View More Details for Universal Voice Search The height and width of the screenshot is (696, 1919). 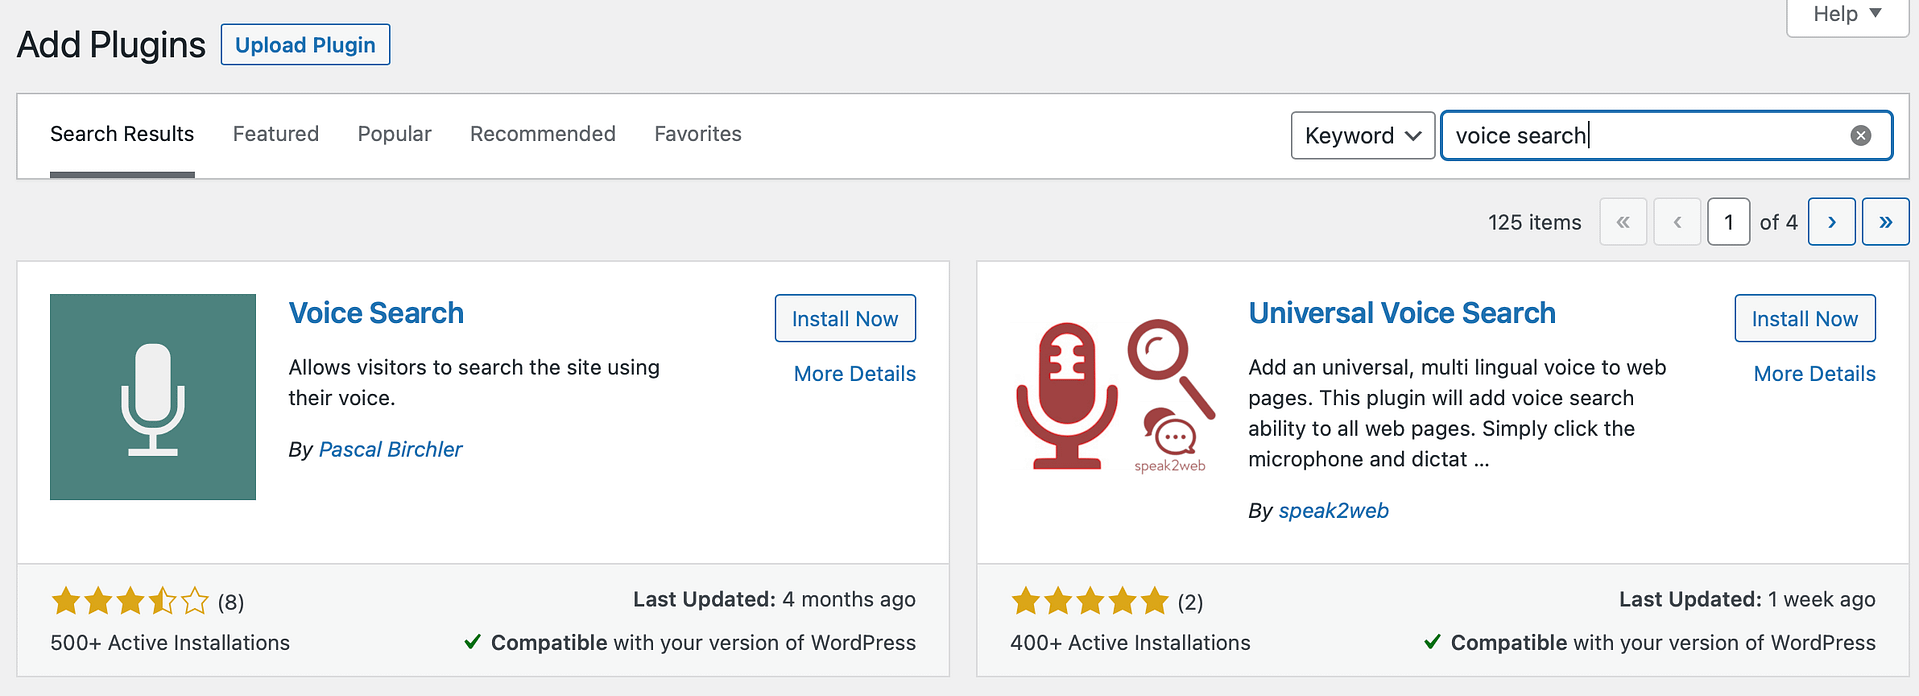[x=1815, y=374]
